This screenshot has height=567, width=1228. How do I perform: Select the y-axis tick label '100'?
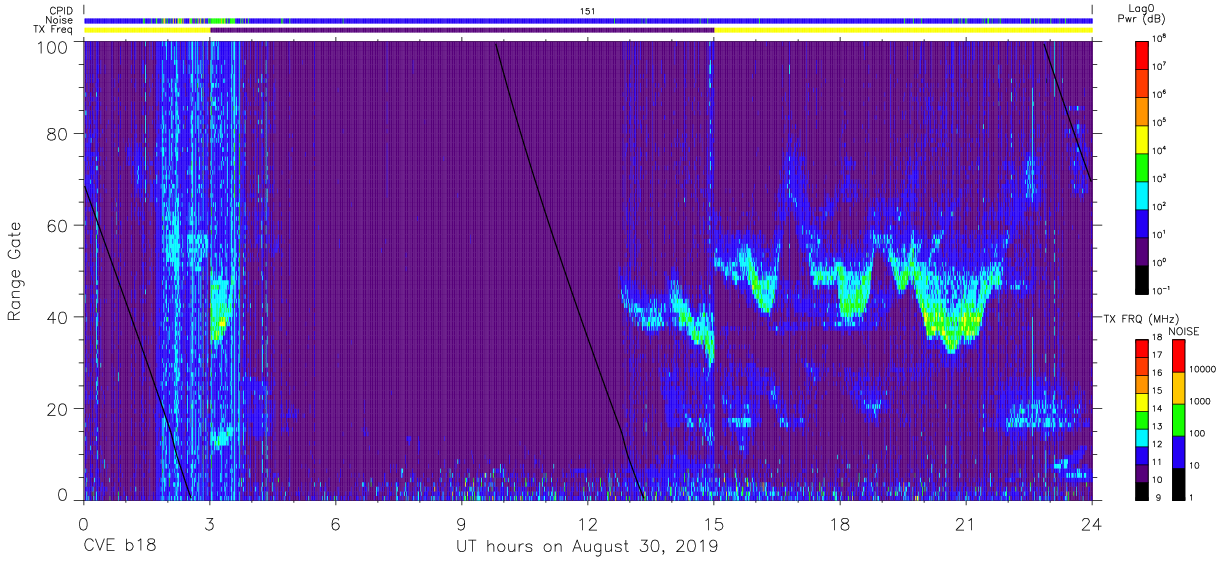coord(54,47)
